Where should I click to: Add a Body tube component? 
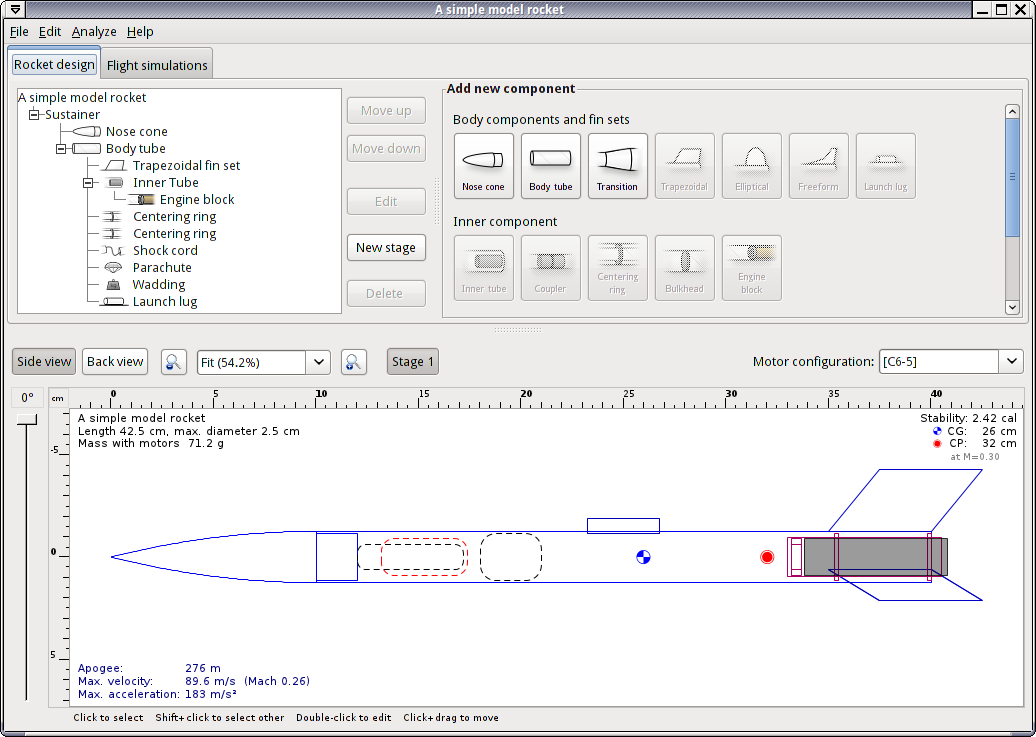coord(550,166)
